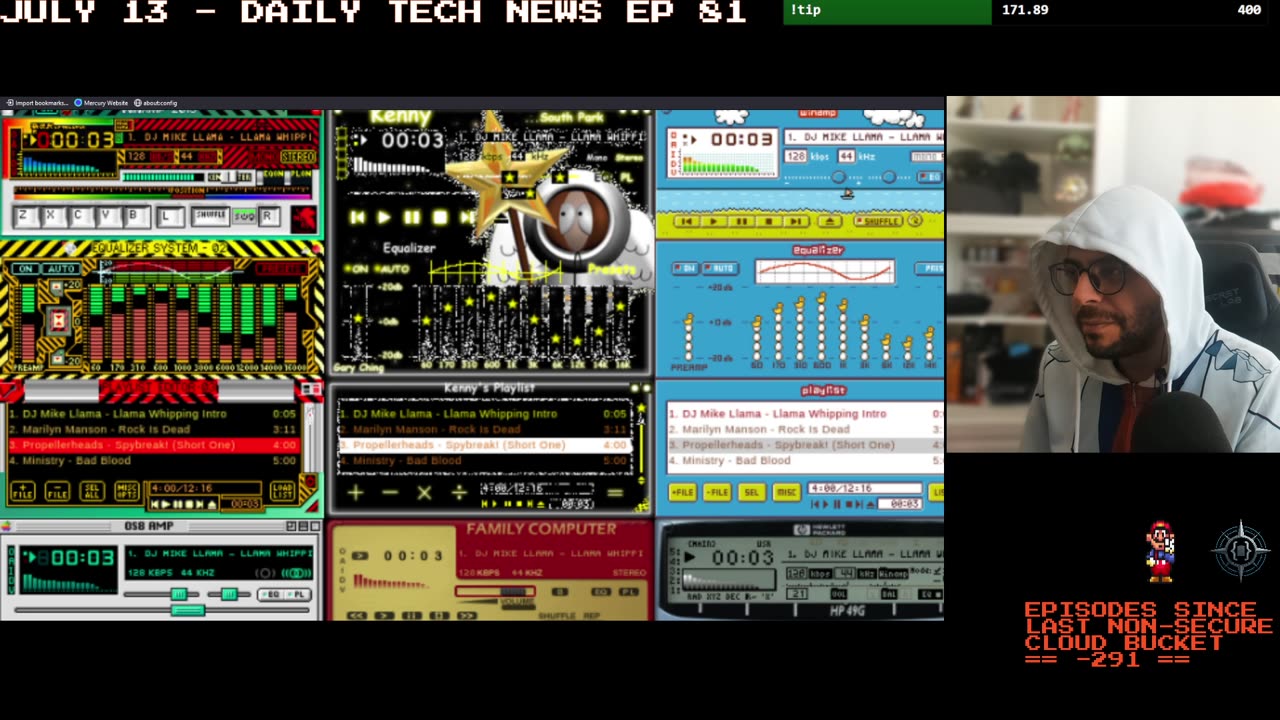Click the boat seek marker in blue skin

point(848,195)
